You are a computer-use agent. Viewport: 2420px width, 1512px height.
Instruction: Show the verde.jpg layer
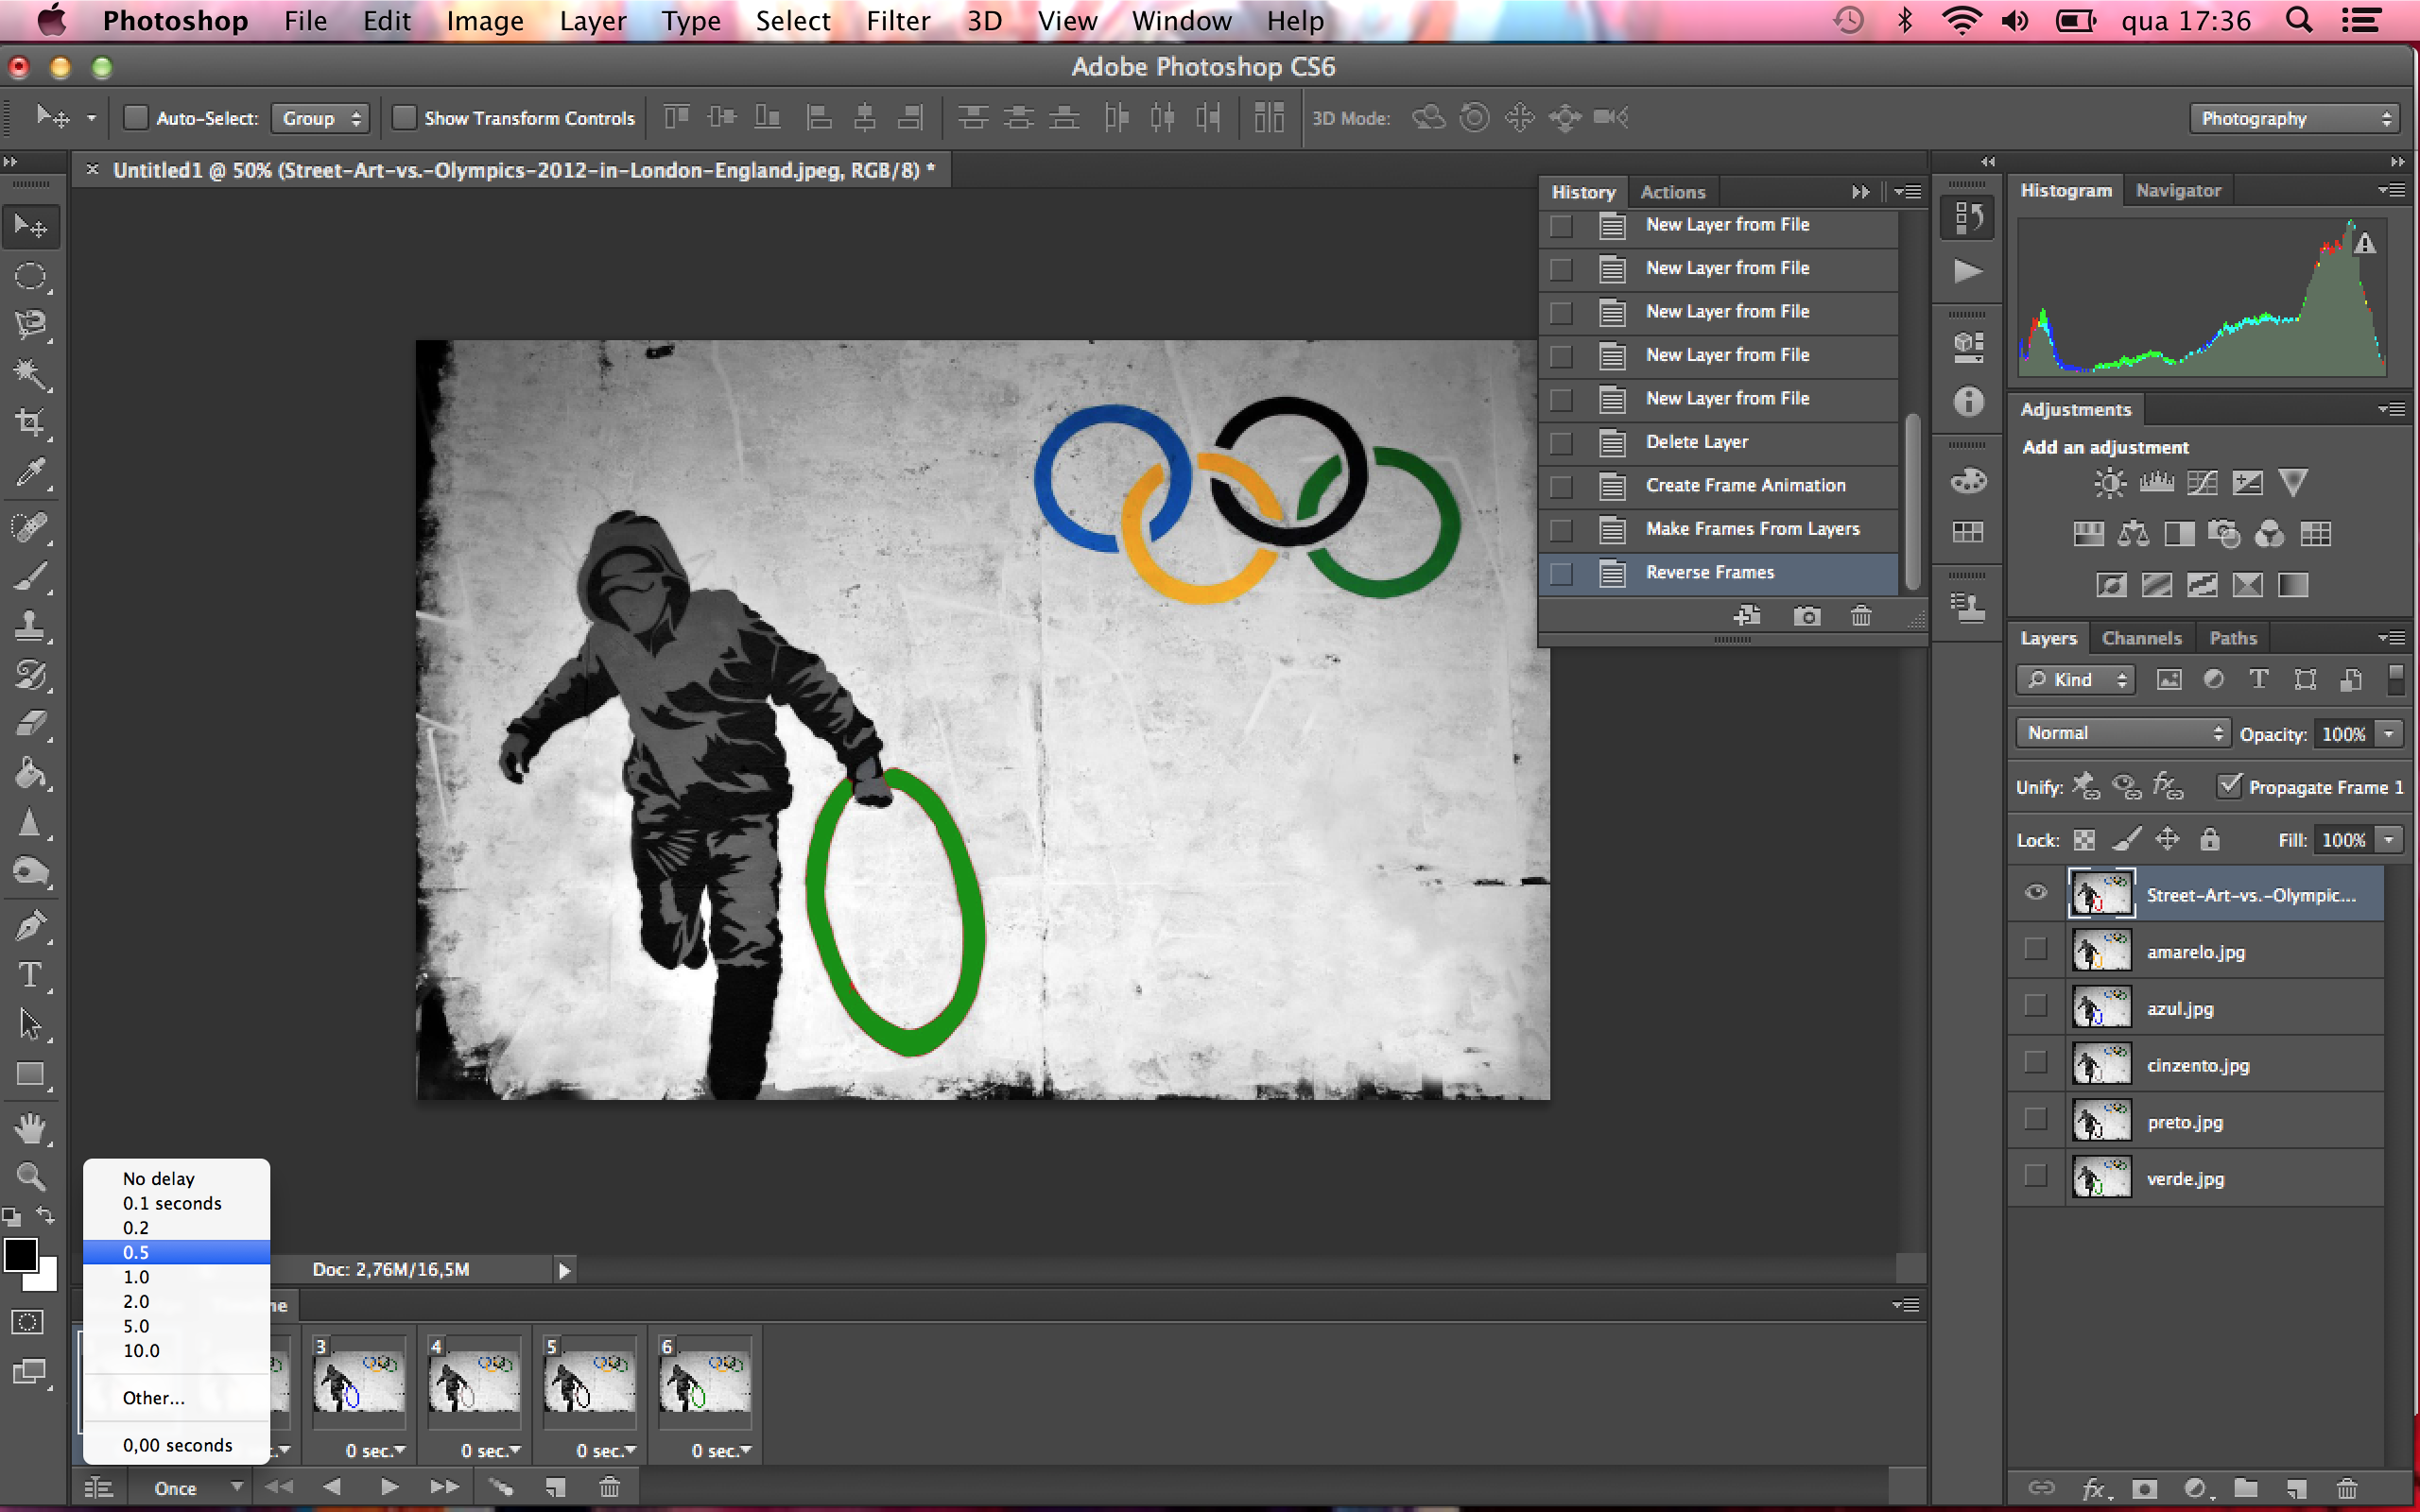[x=2035, y=1177]
